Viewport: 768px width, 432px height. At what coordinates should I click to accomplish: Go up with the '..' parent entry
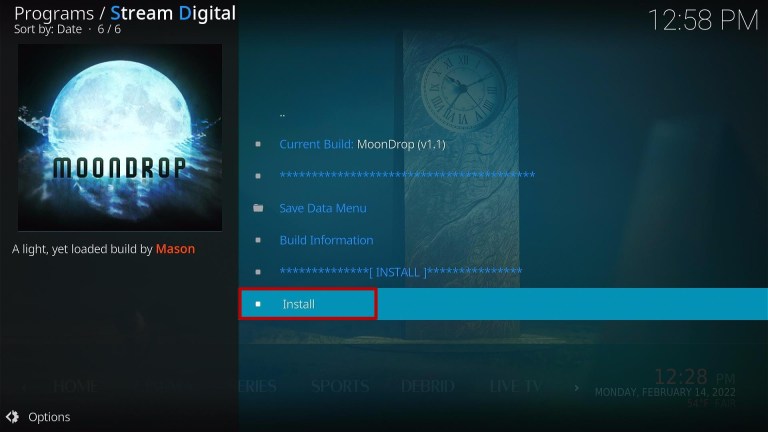click(282, 115)
